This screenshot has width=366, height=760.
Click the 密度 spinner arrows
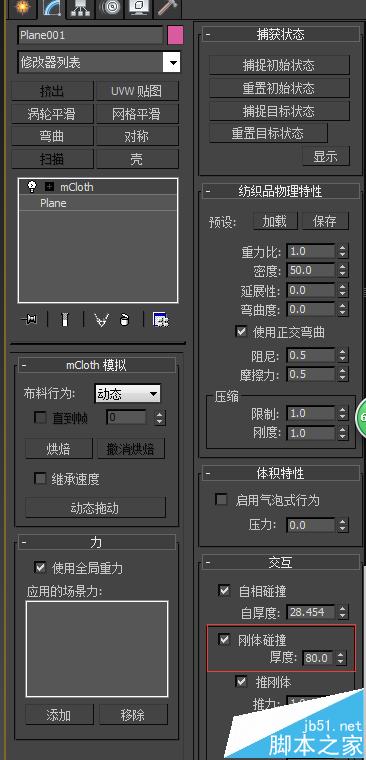coord(343,270)
